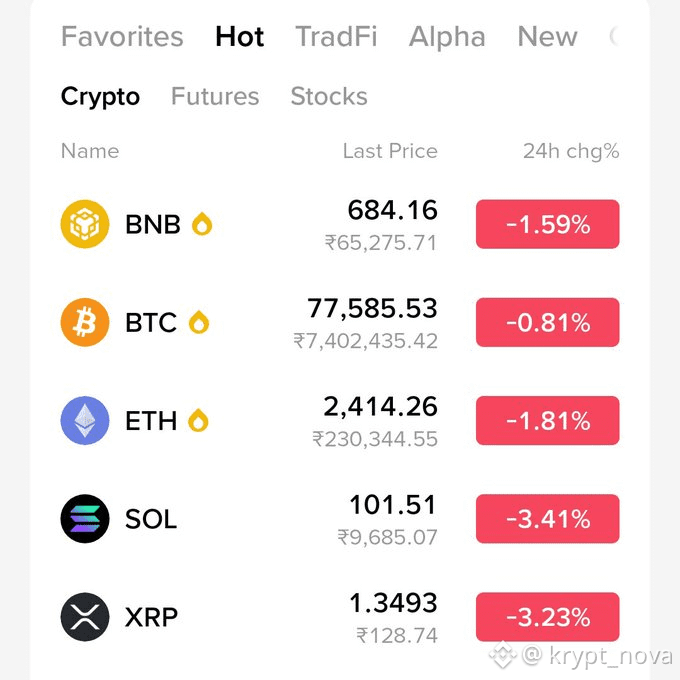Tap the hot flame icon beside BTC
Image resolution: width=680 pixels, height=680 pixels.
click(x=199, y=322)
